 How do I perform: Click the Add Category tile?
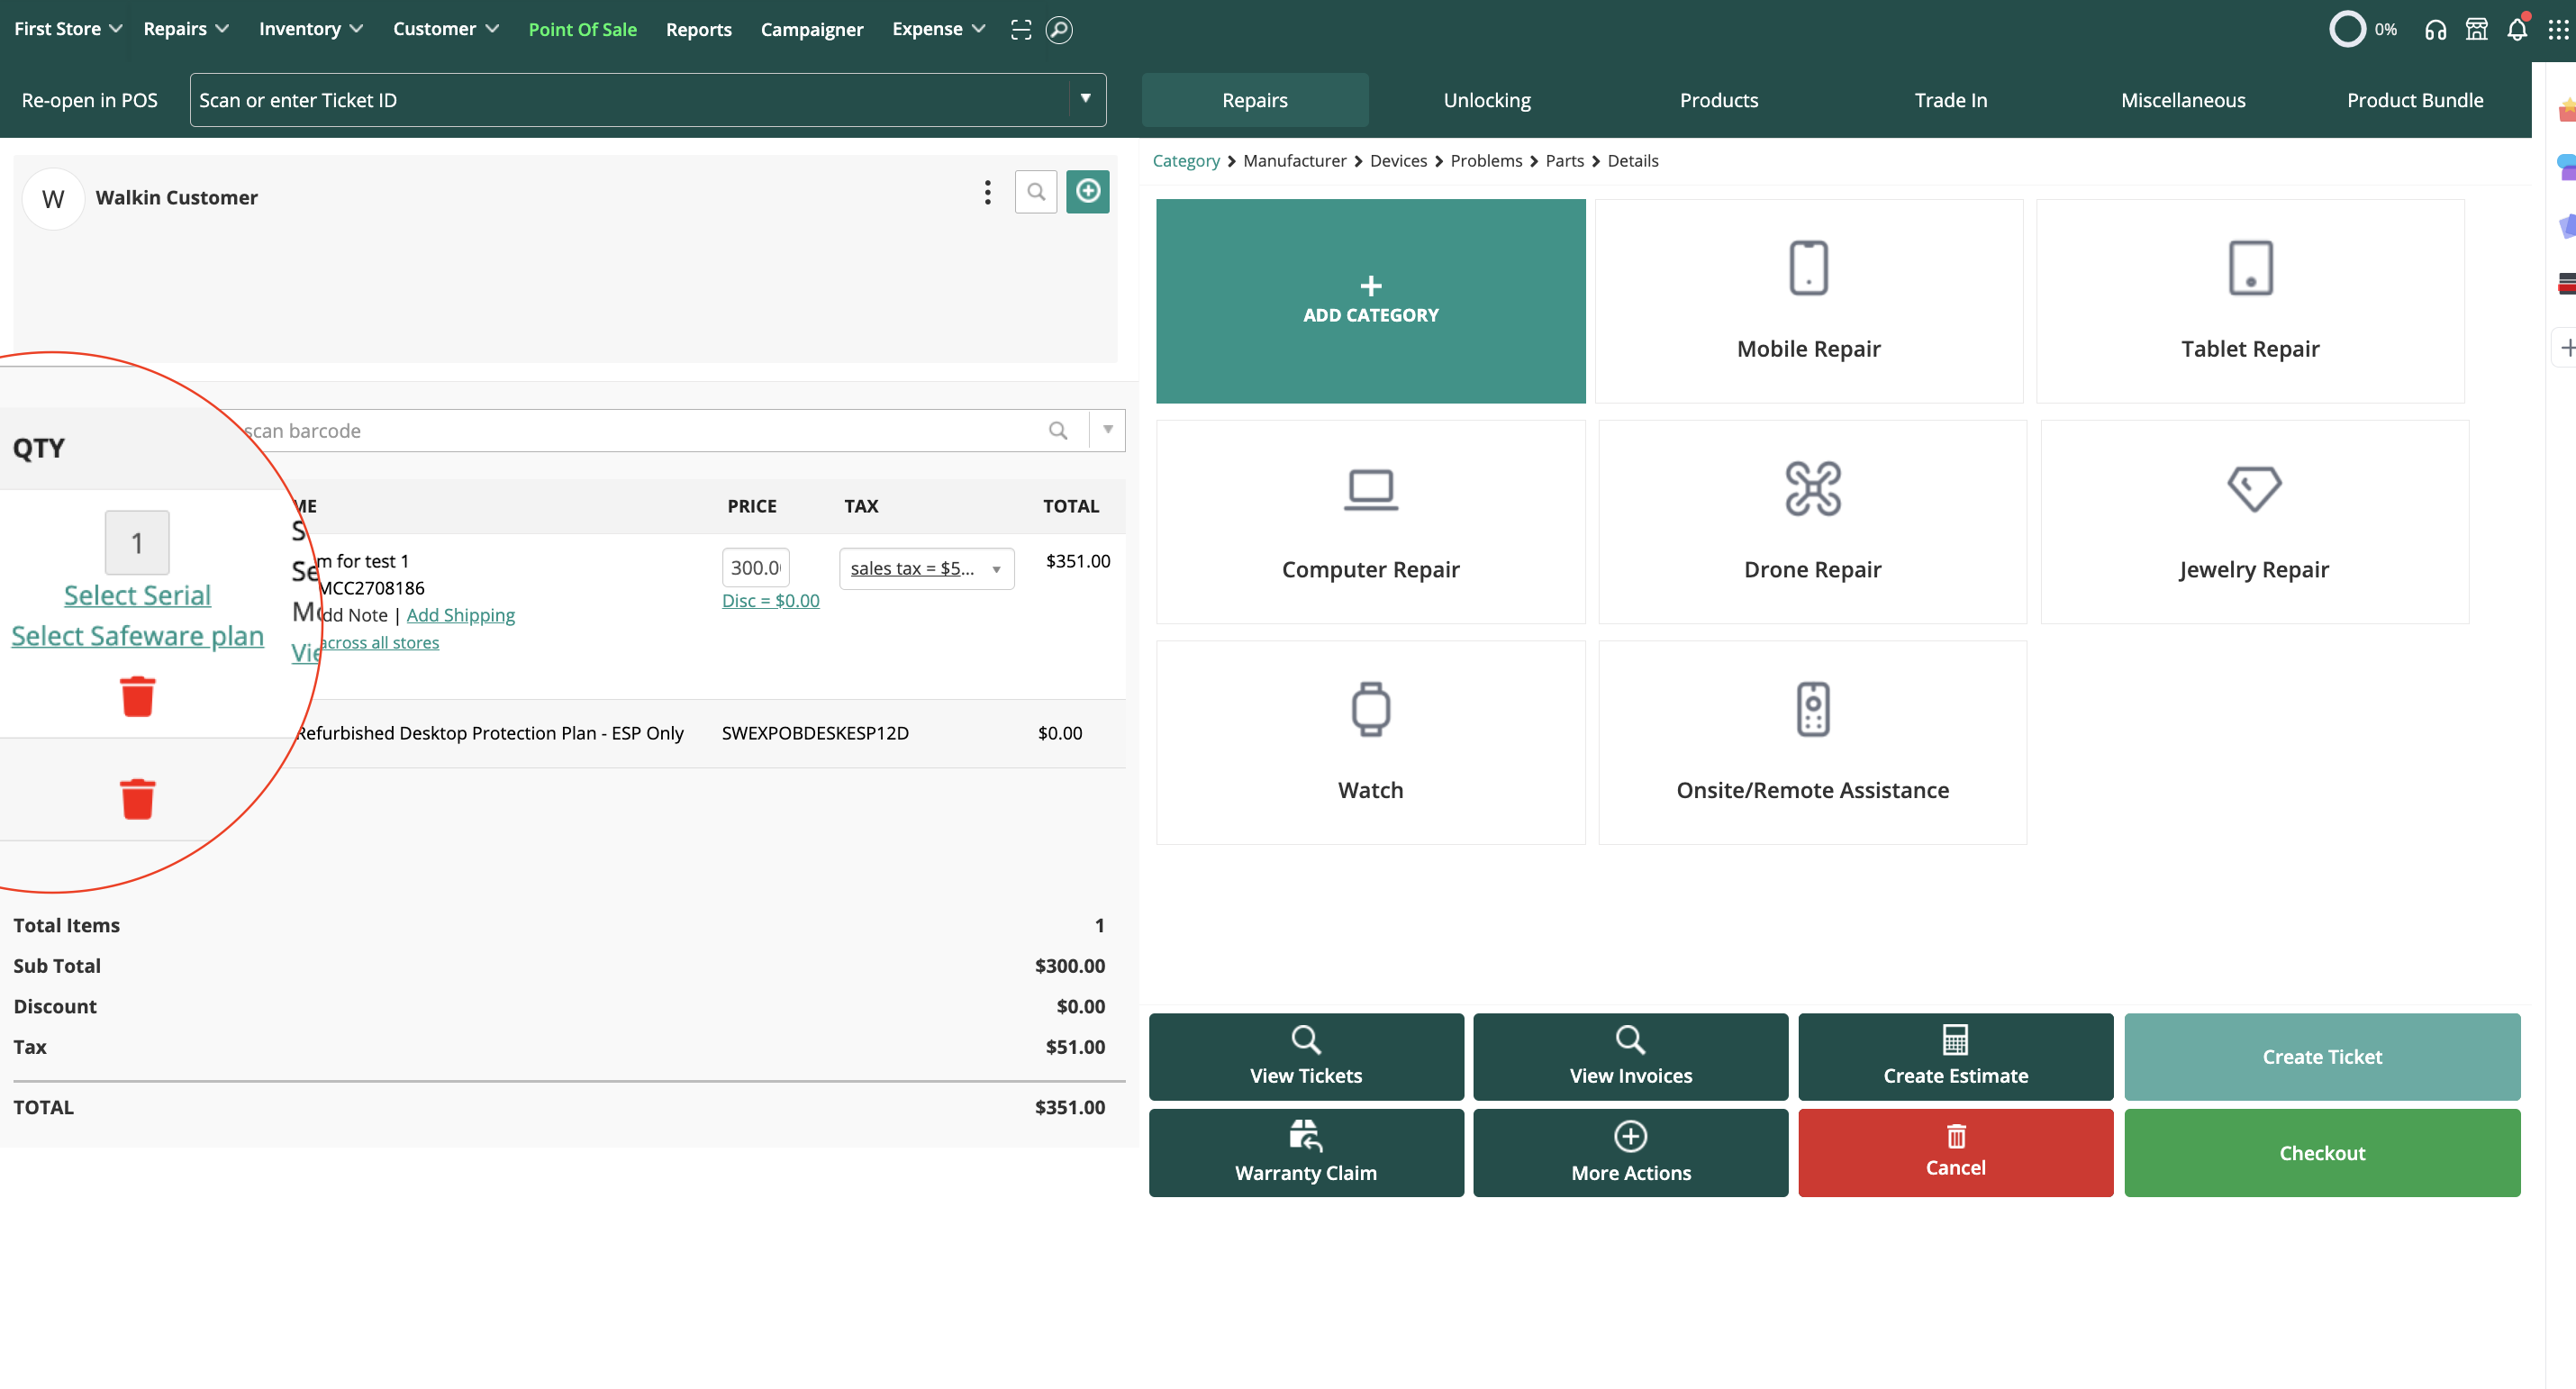tap(1370, 301)
